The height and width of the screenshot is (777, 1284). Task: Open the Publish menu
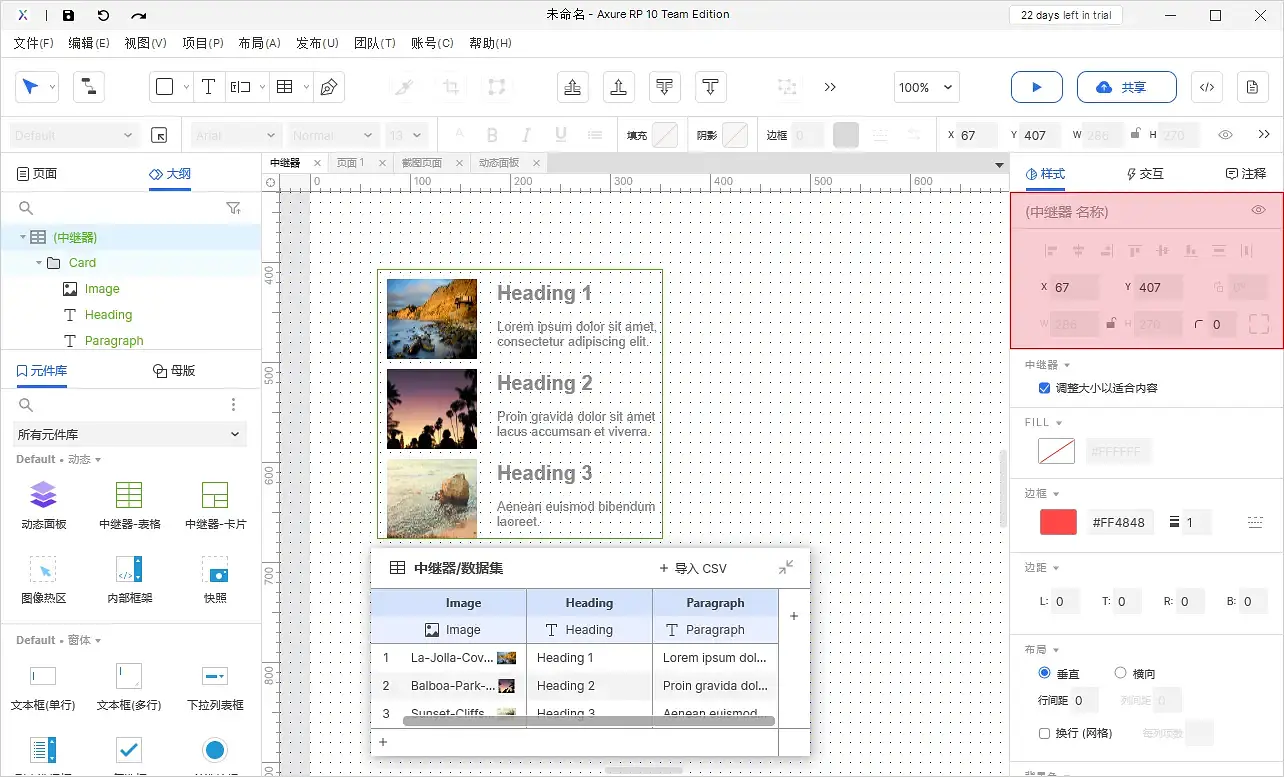317,43
